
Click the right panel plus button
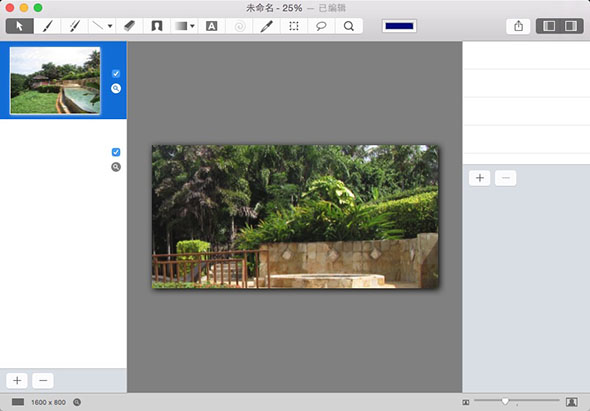[x=480, y=178]
